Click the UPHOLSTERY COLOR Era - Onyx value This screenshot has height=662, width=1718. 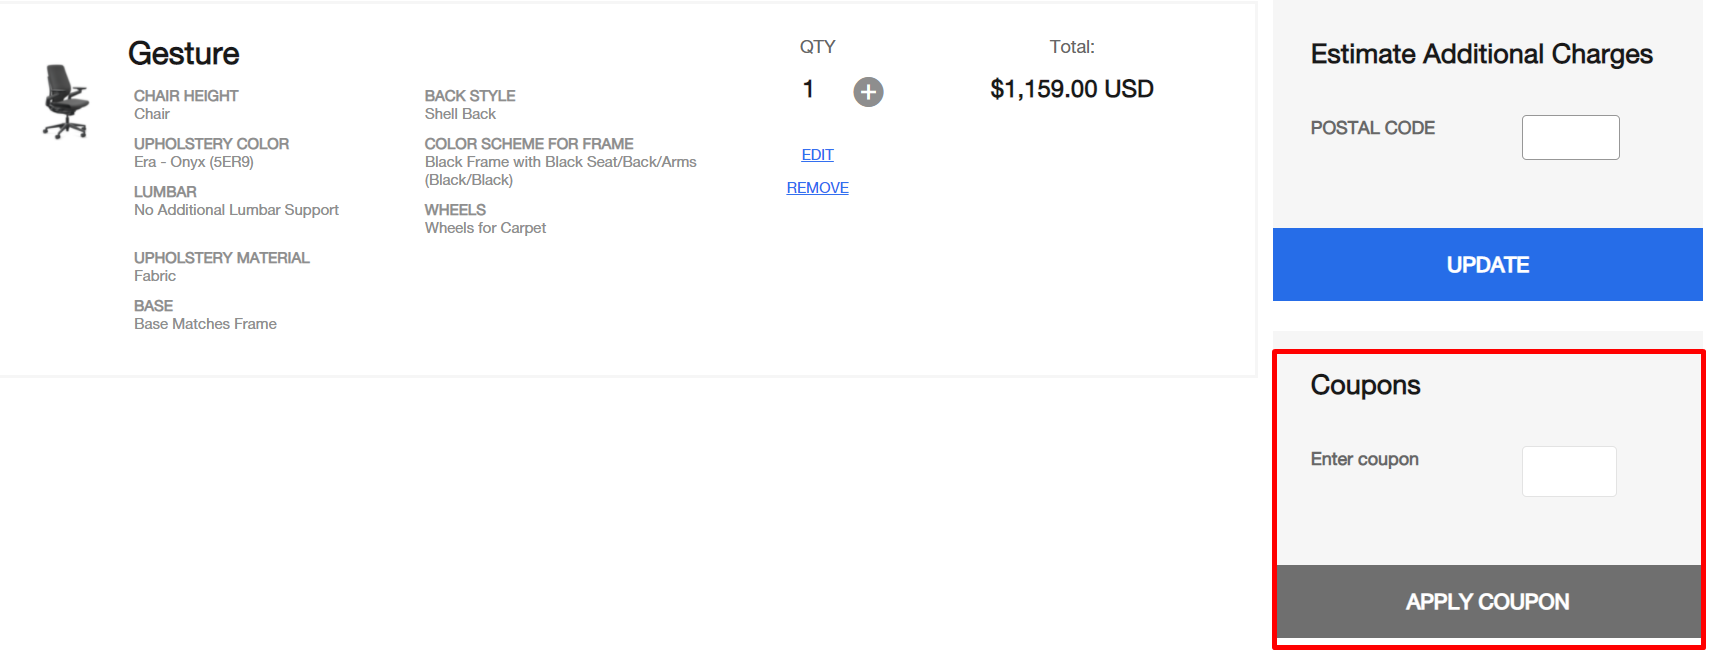pyautogui.click(x=194, y=162)
